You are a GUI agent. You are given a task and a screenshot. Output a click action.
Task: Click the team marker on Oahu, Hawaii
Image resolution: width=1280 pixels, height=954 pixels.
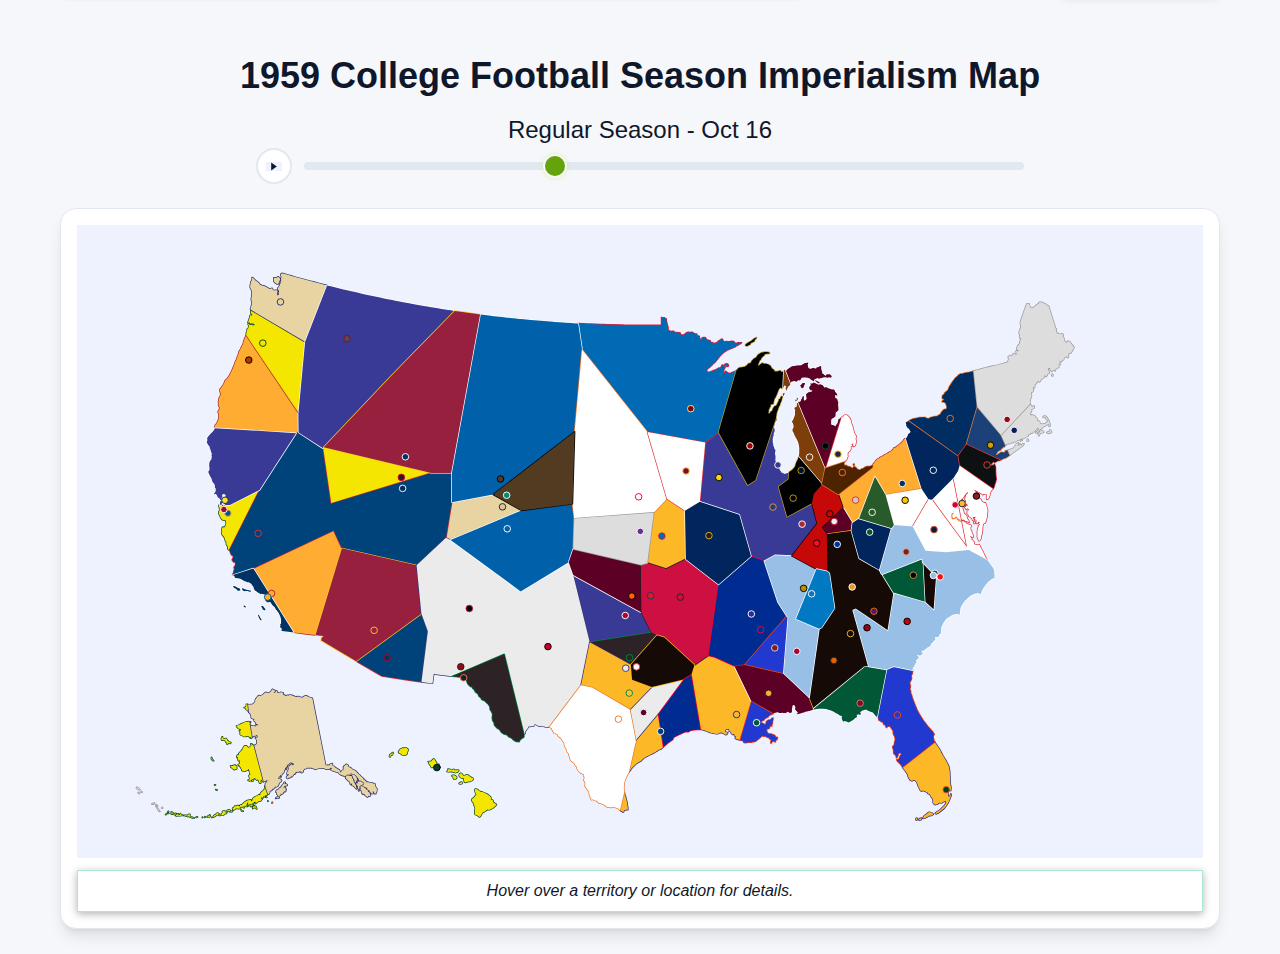tap(437, 768)
